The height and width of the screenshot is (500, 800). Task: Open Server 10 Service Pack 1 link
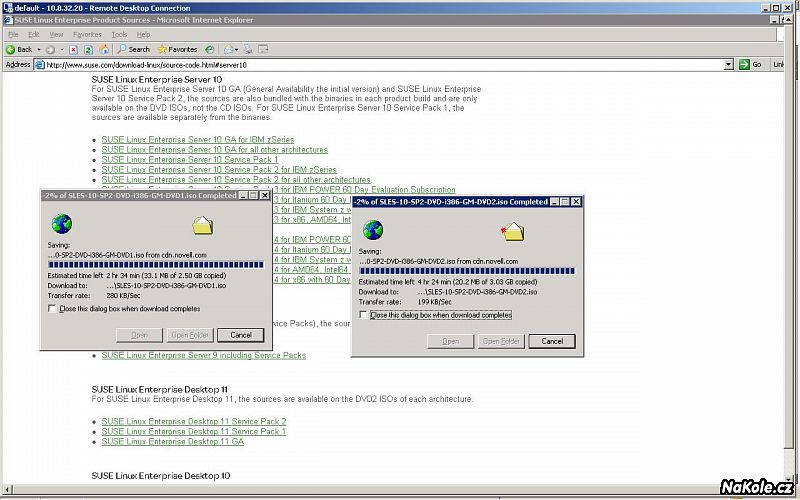click(190, 159)
